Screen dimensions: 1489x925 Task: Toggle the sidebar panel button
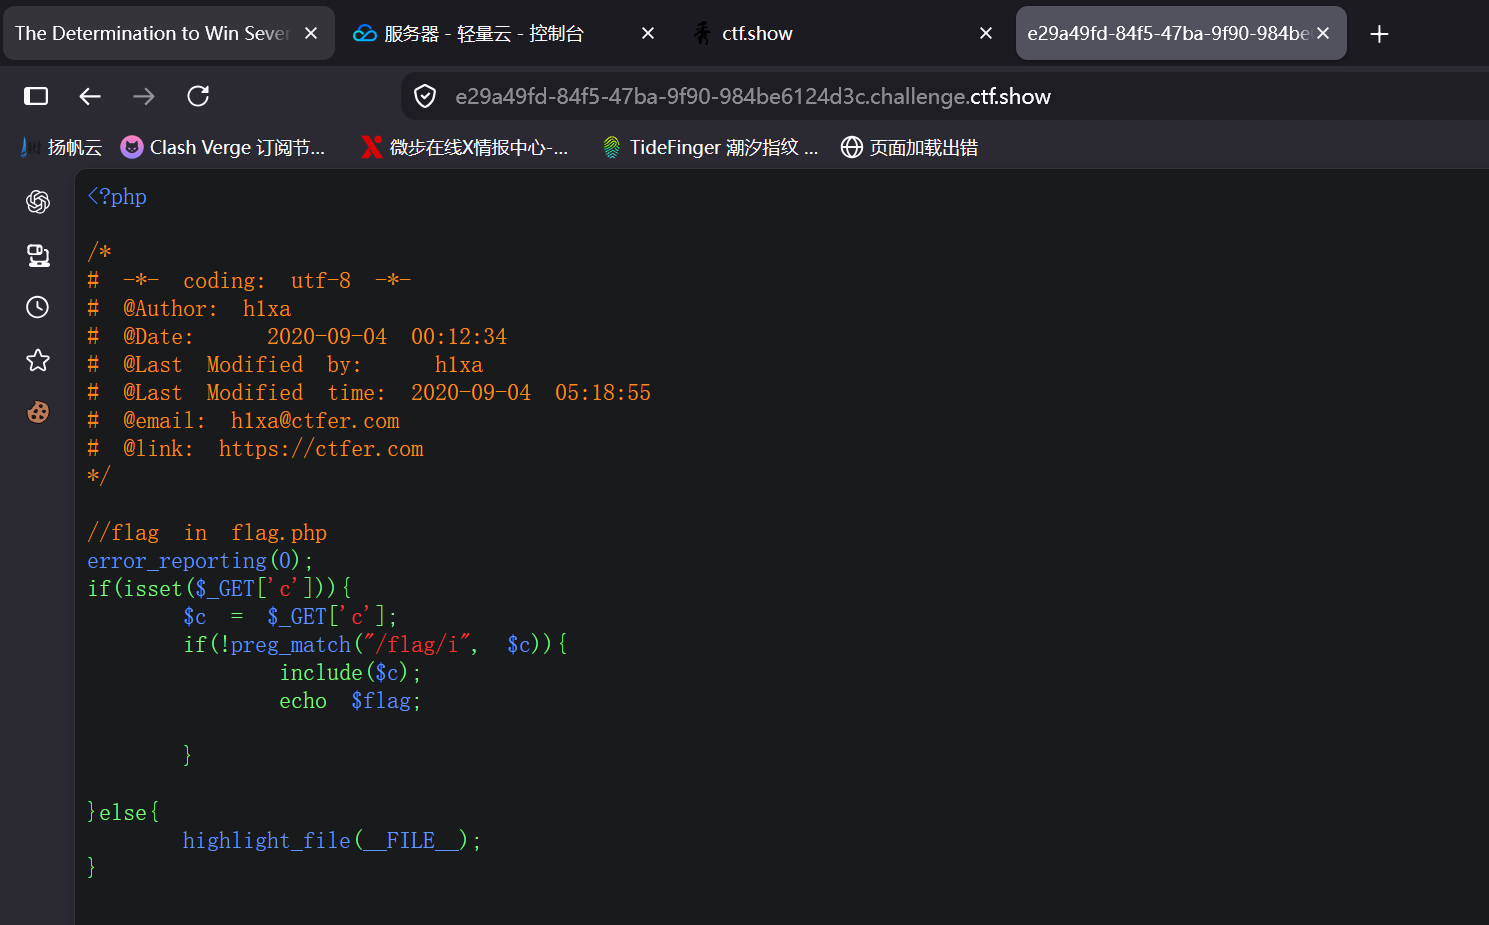[x=36, y=96]
